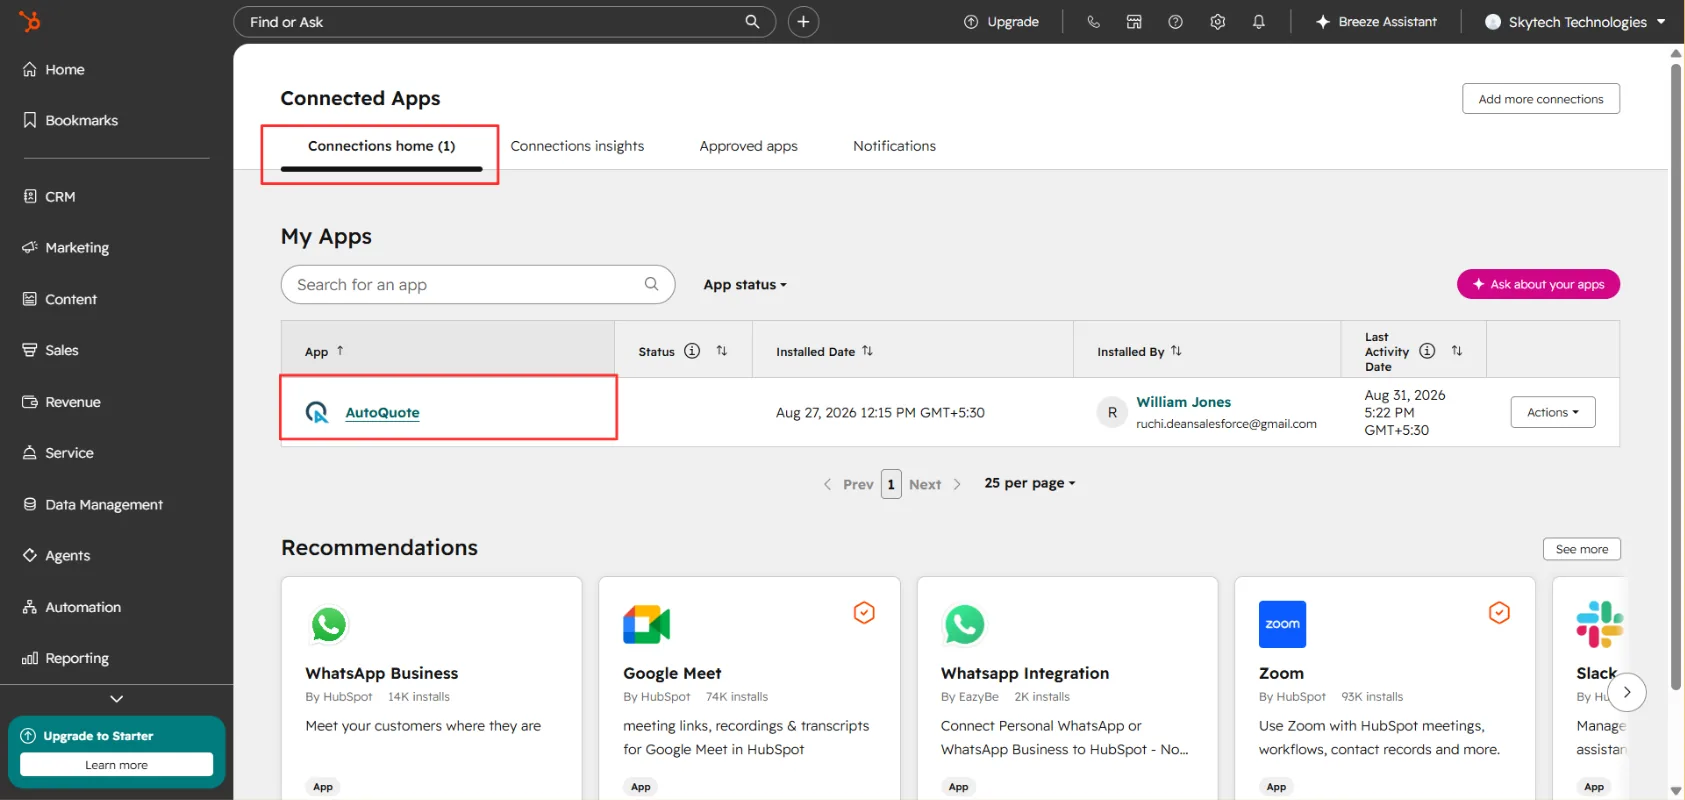Click the certified badge on Google Meet card
Screen dimensions: 1685x800
[864, 613]
